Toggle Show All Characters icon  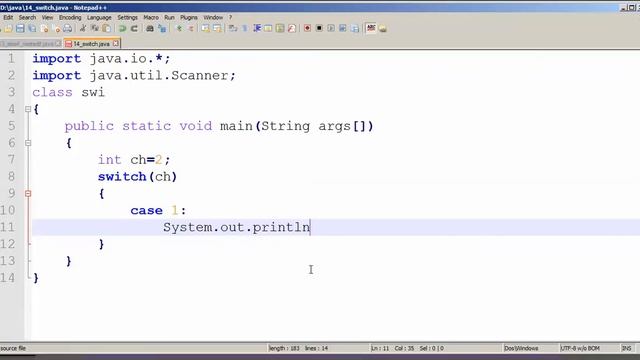(x=244, y=28)
